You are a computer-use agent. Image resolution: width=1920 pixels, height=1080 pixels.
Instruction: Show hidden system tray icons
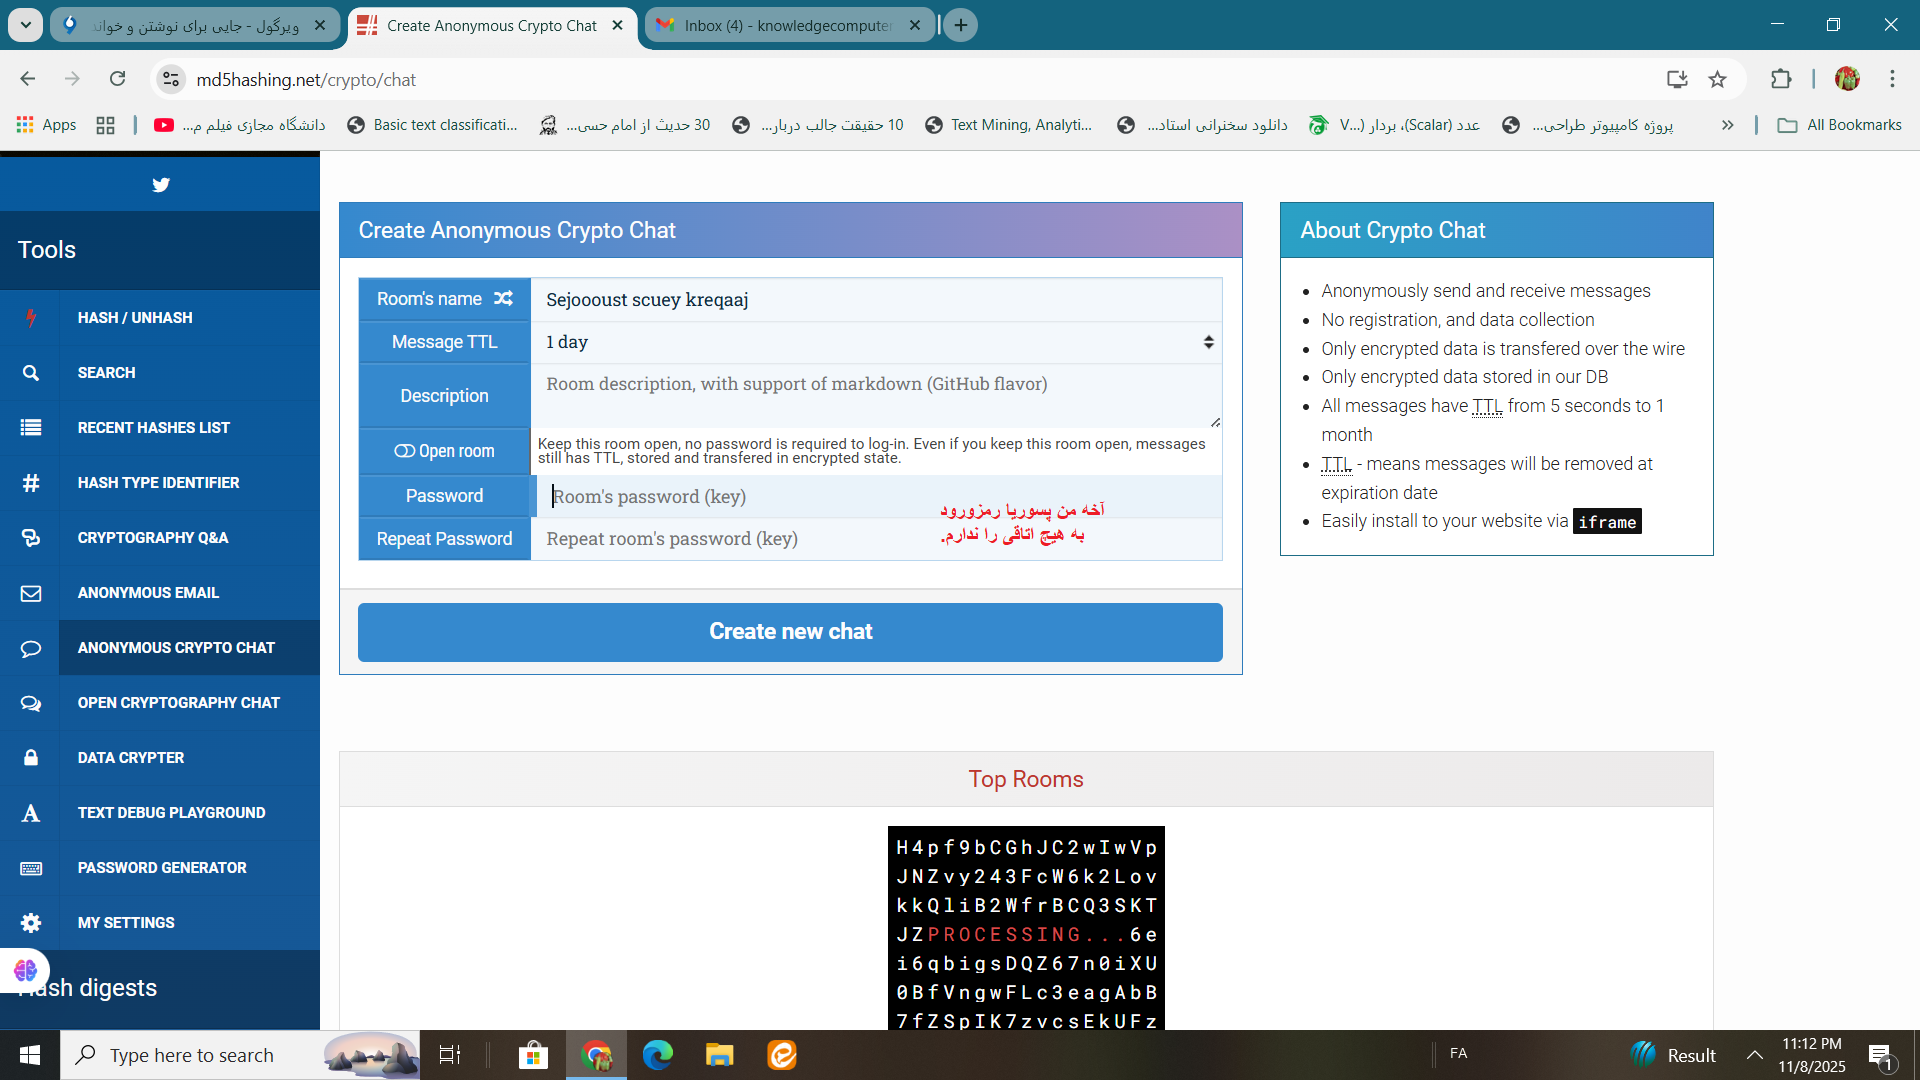coord(1754,1055)
